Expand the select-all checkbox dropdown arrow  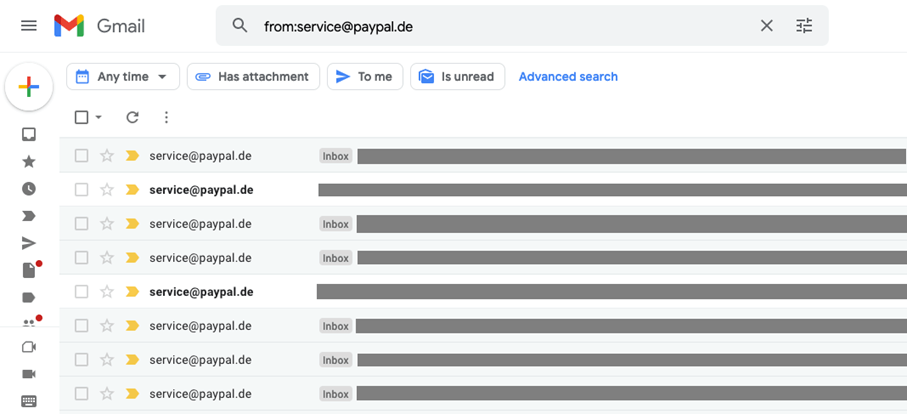coord(98,117)
